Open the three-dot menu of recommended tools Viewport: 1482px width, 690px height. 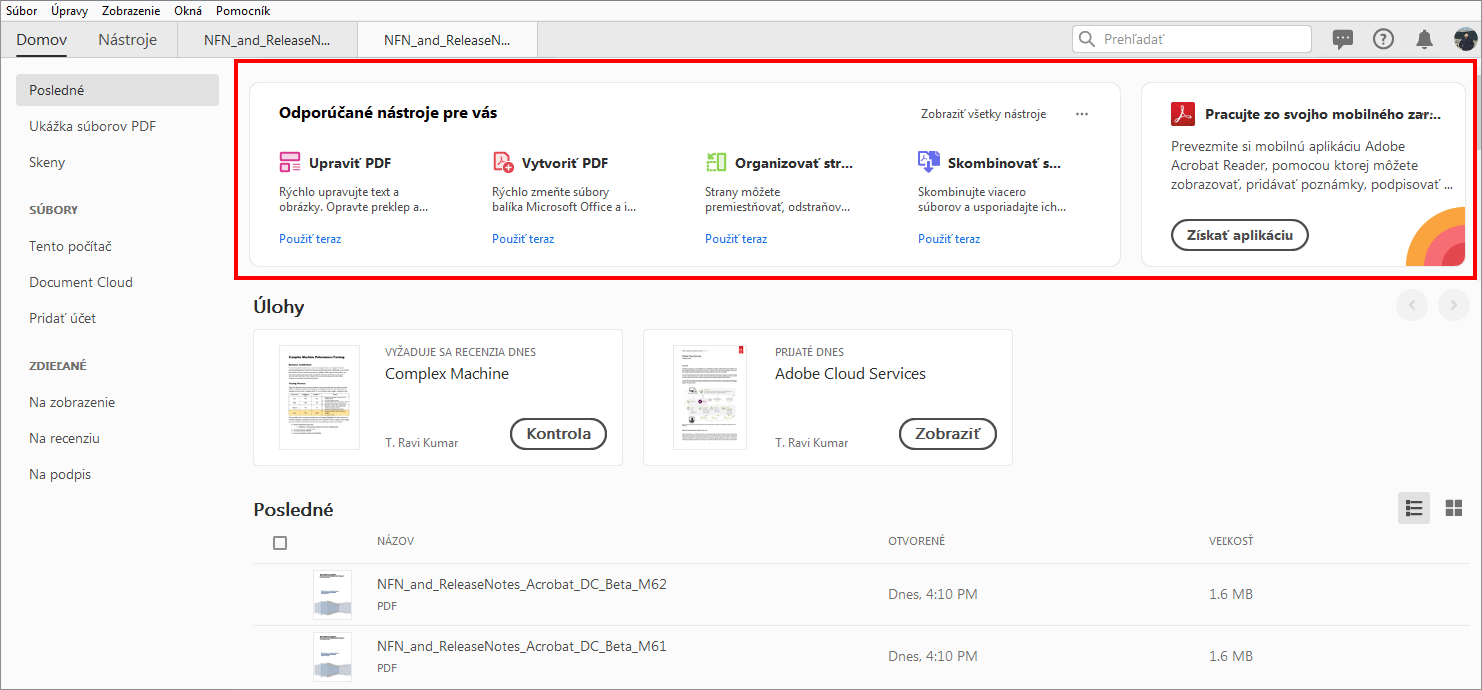point(1082,114)
